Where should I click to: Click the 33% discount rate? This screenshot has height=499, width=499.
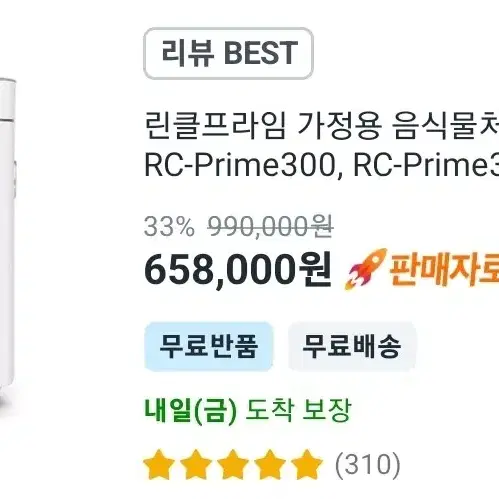(x=169, y=227)
